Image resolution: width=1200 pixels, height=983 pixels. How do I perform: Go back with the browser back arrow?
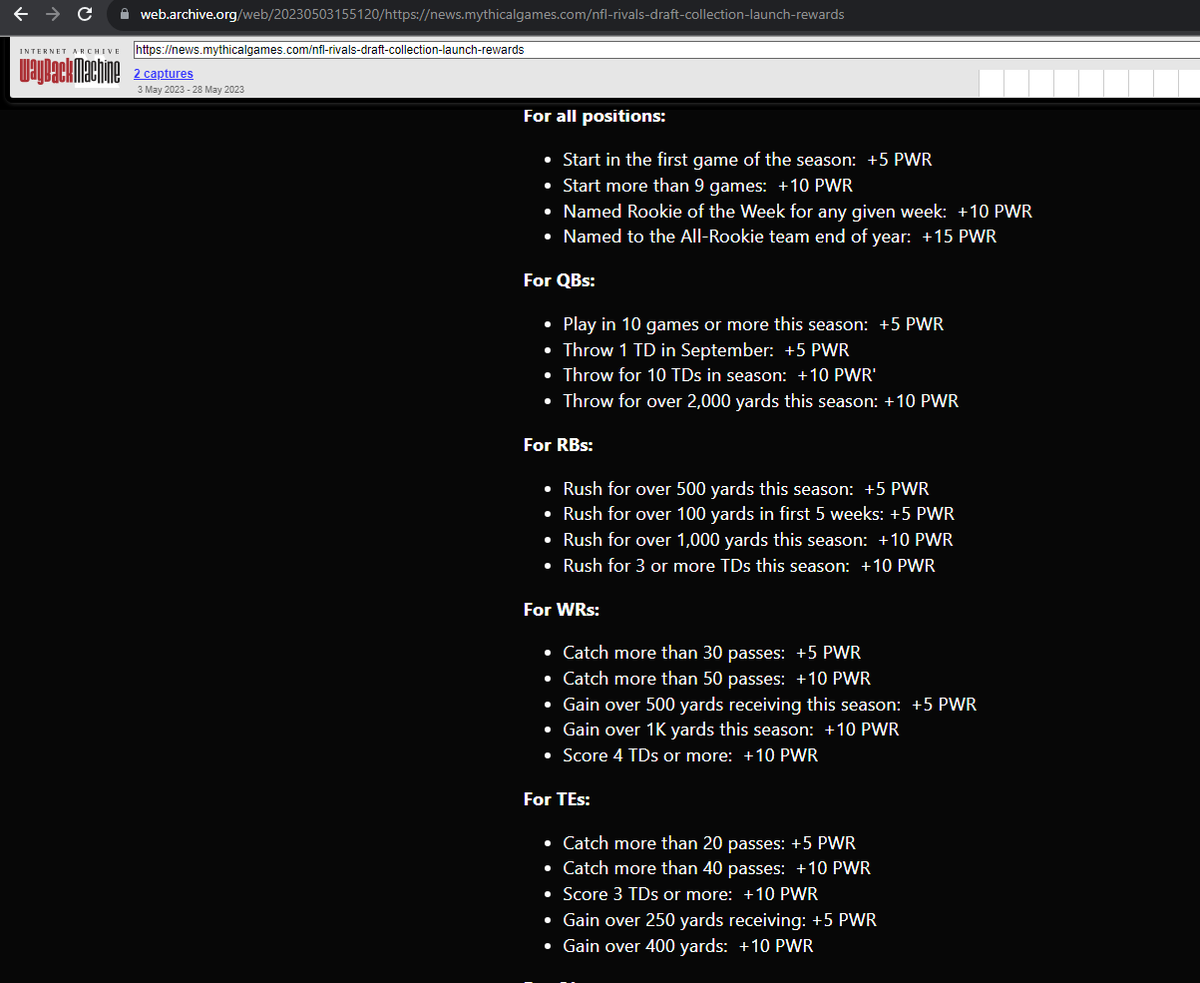click(x=21, y=14)
